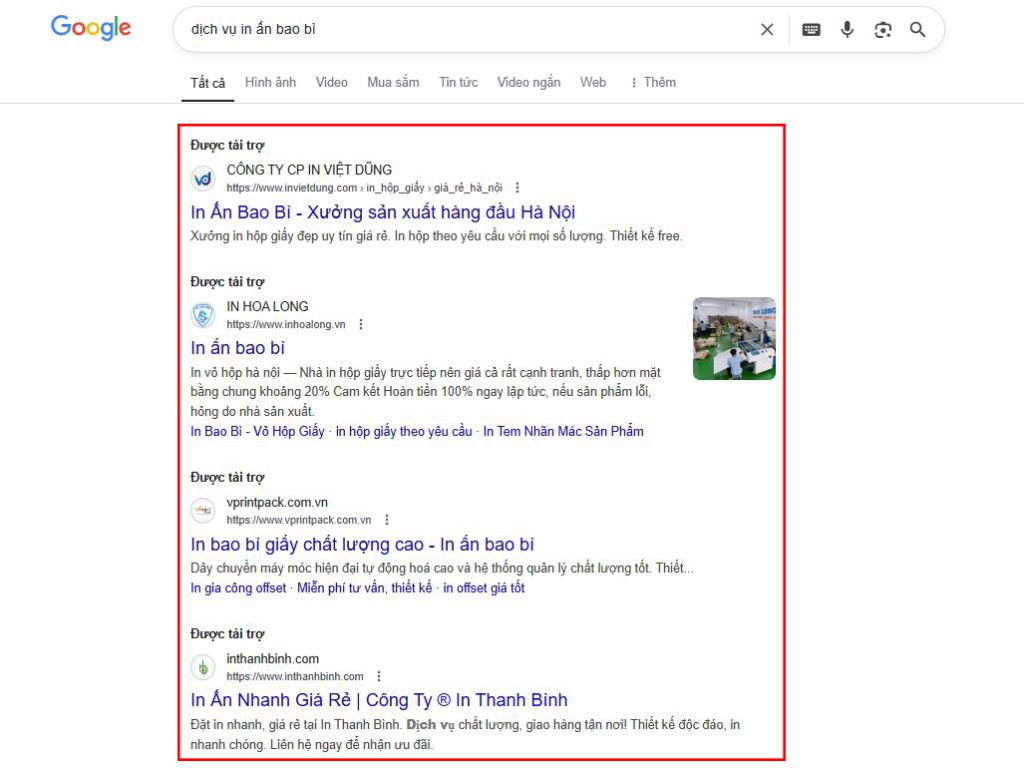Image resolution: width=1024 pixels, height=768 pixels.
Task: Open In gia công offset sitelink
Action: click(238, 588)
